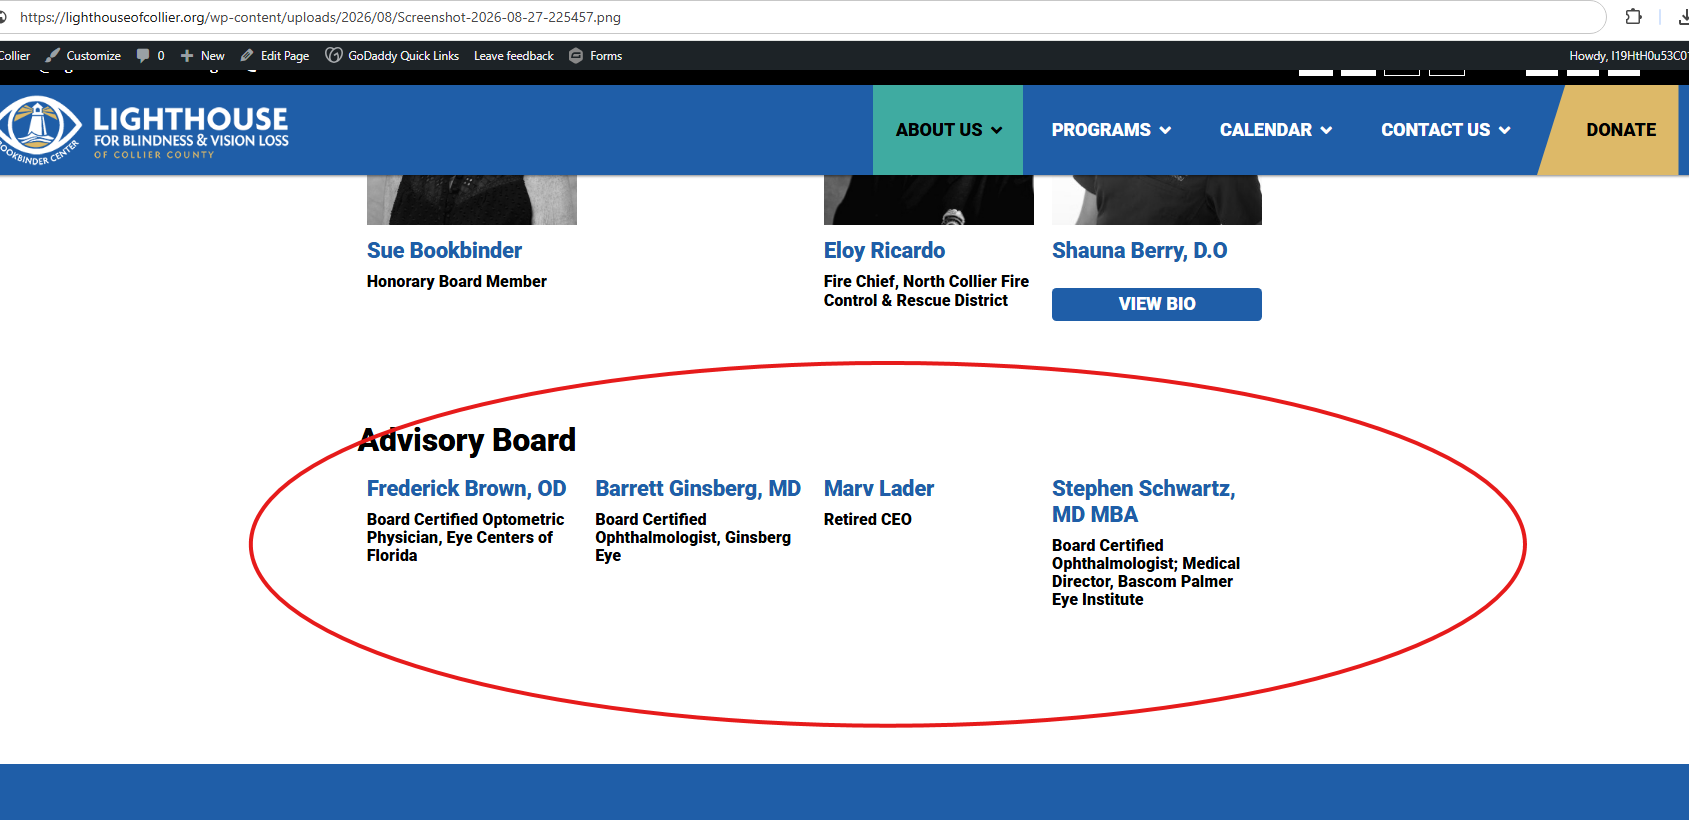This screenshot has height=820, width=1689.
Task: Expand the Programs menu chevron
Action: [x=1165, y=130]
